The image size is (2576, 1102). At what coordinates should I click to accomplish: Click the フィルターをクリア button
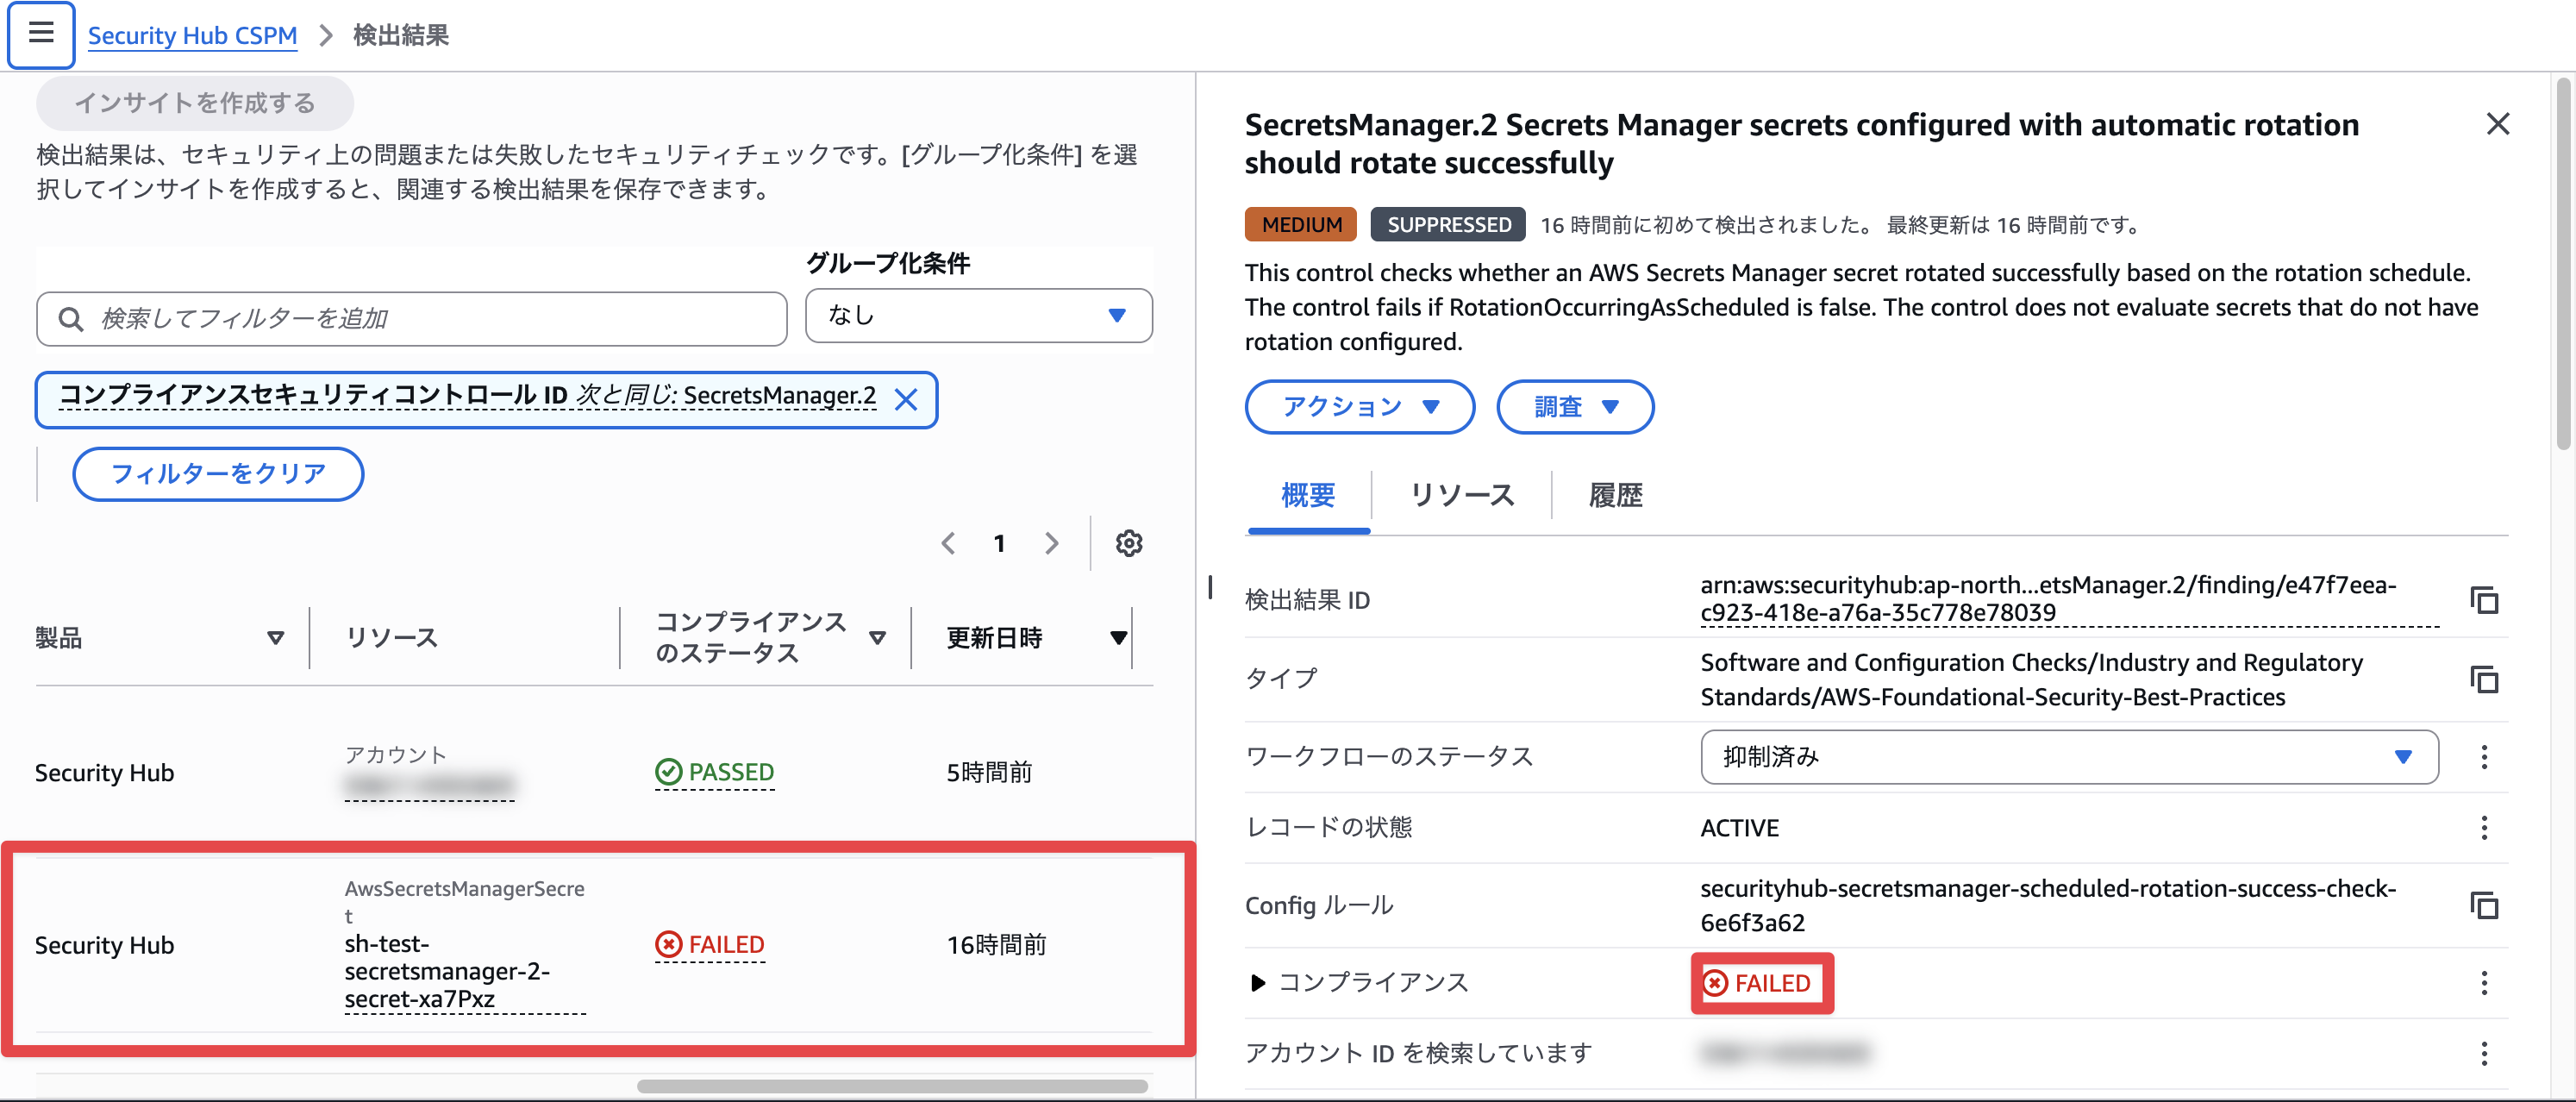218,473
